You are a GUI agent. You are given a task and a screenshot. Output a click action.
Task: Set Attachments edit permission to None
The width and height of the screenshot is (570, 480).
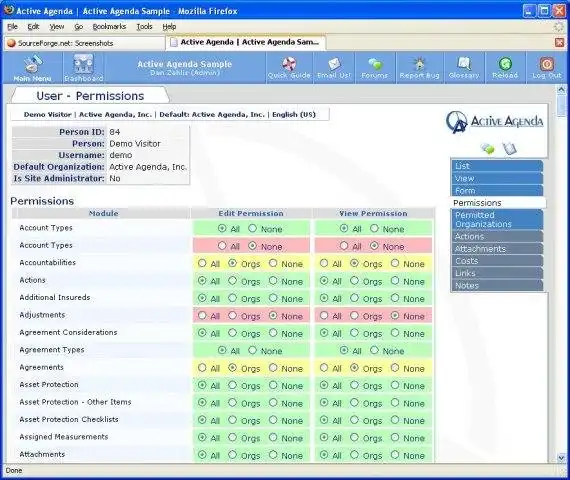(273, 455)
